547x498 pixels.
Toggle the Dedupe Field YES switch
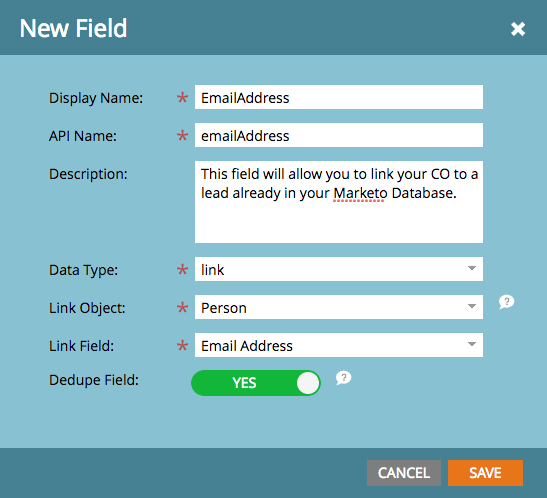coord(256,383)
